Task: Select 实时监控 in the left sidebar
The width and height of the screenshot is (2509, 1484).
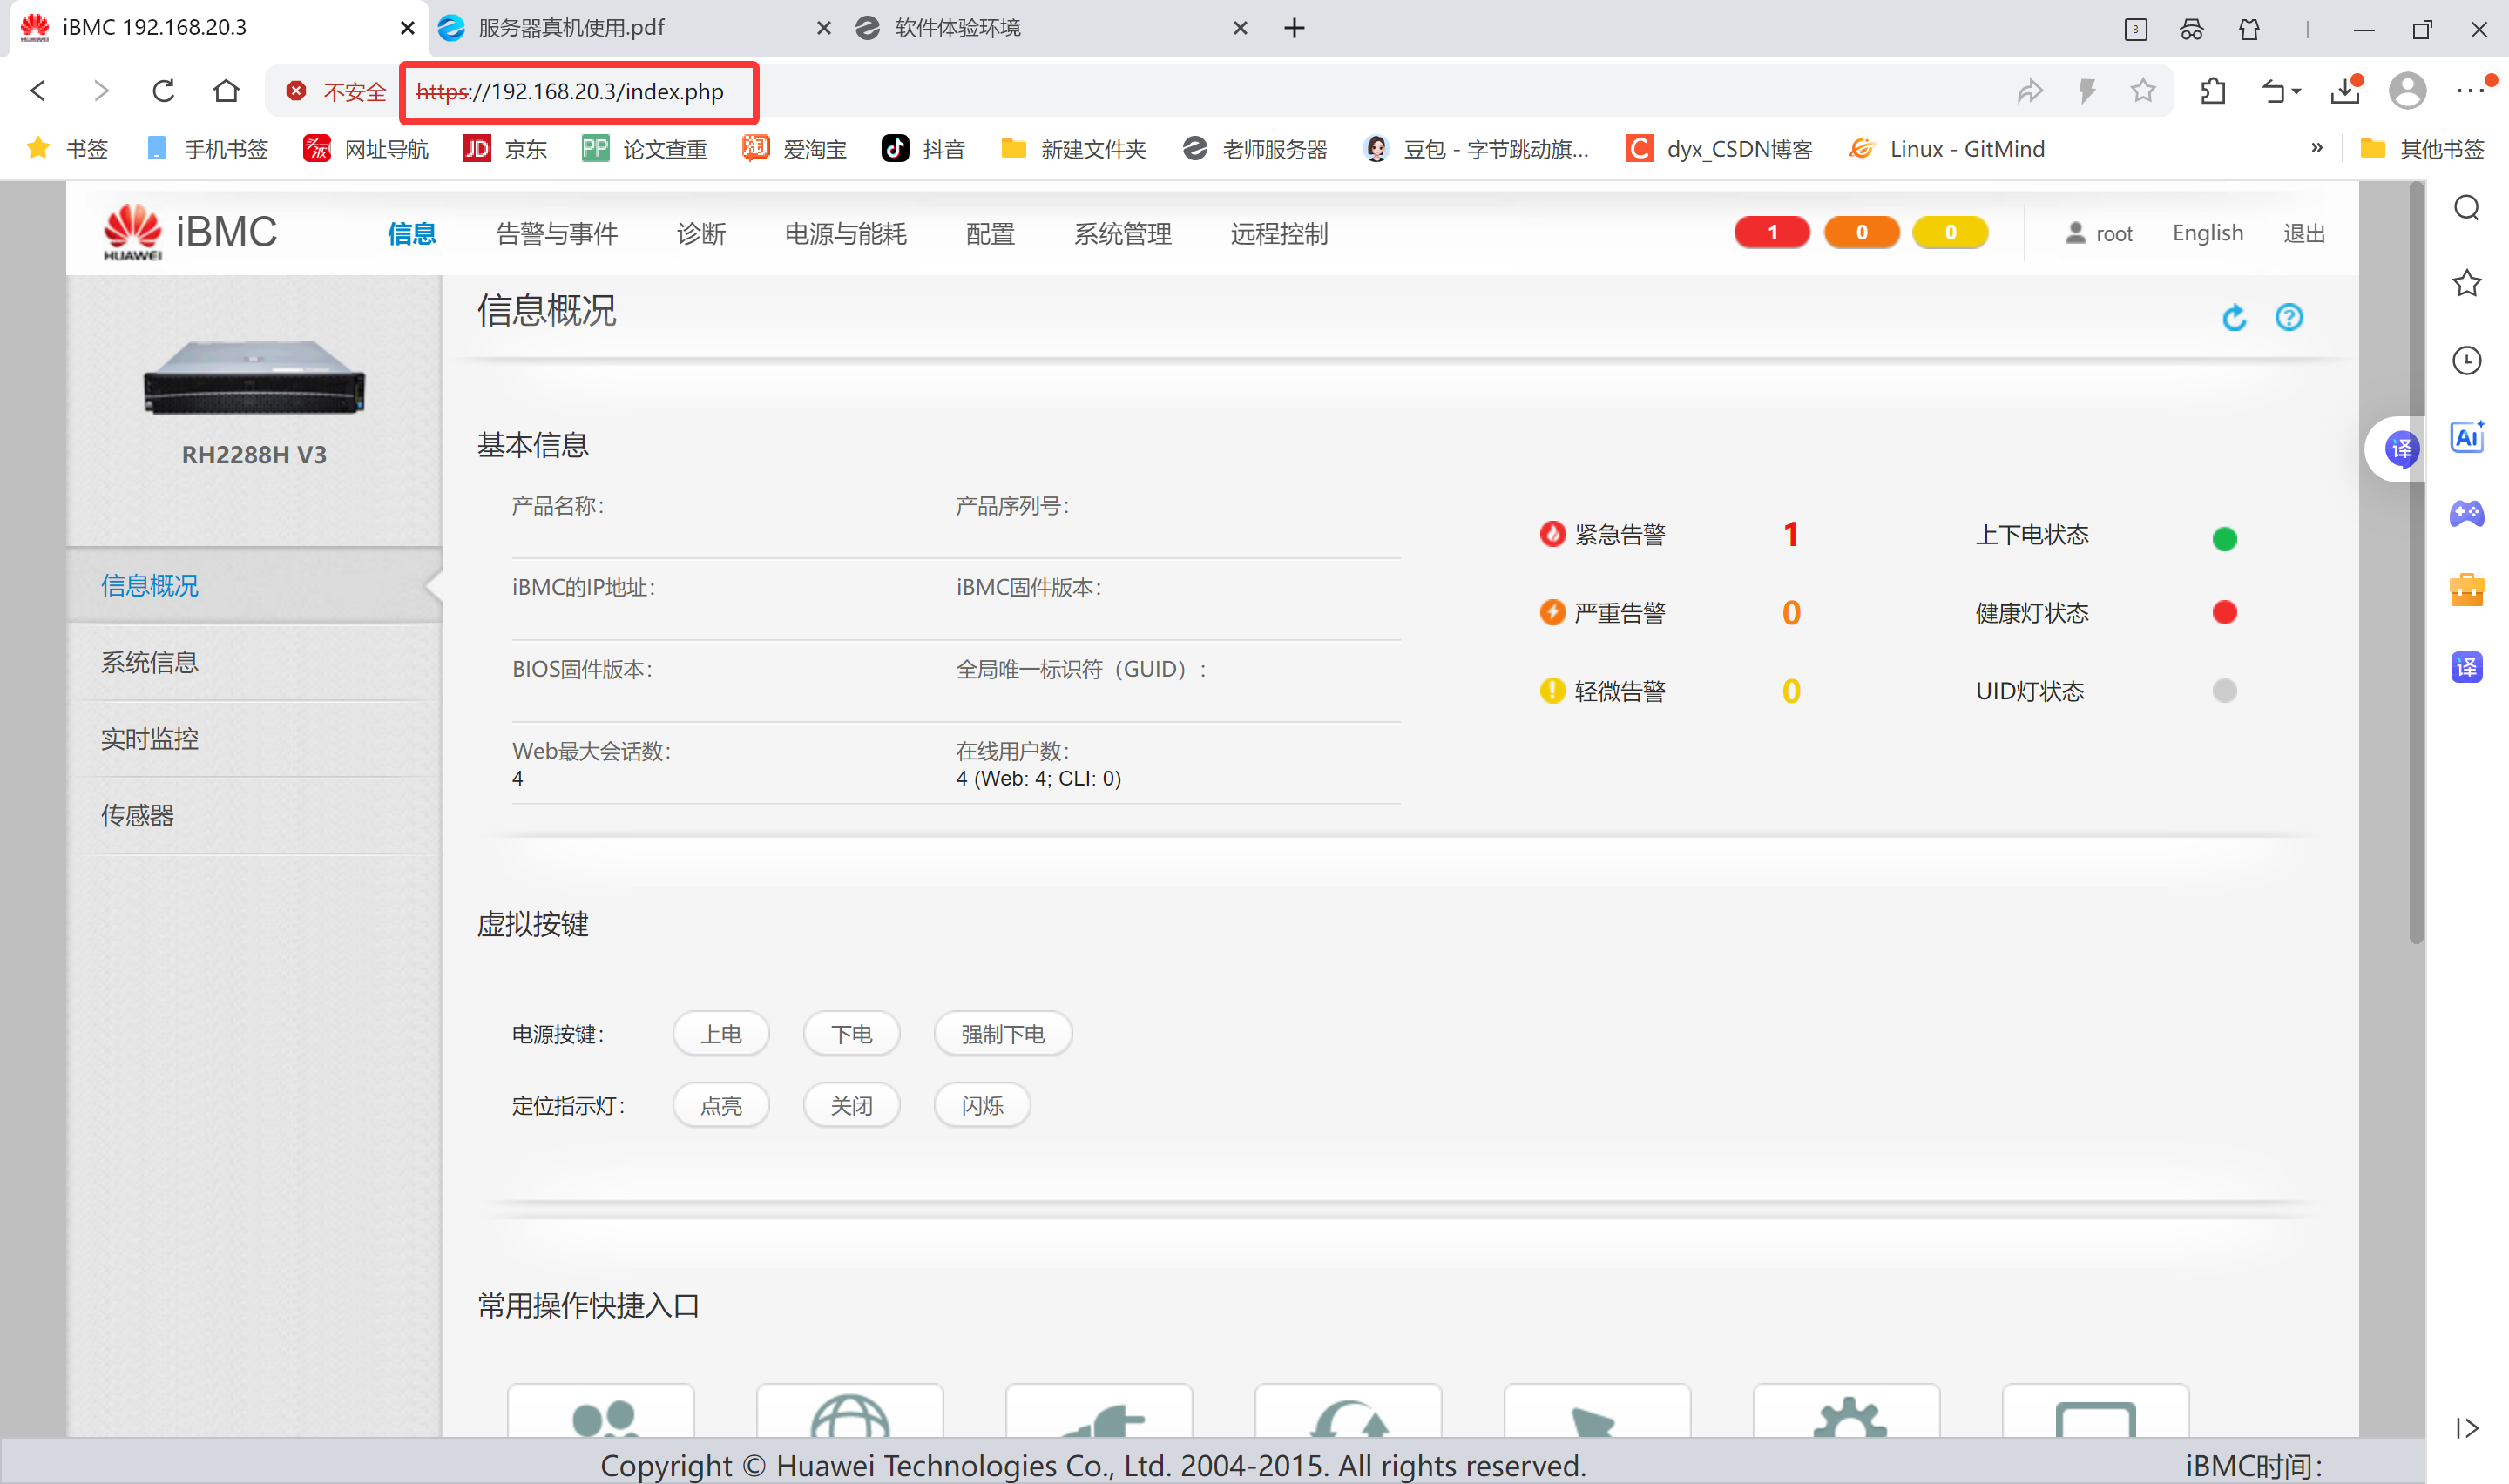Action: [x=149, y=739]
